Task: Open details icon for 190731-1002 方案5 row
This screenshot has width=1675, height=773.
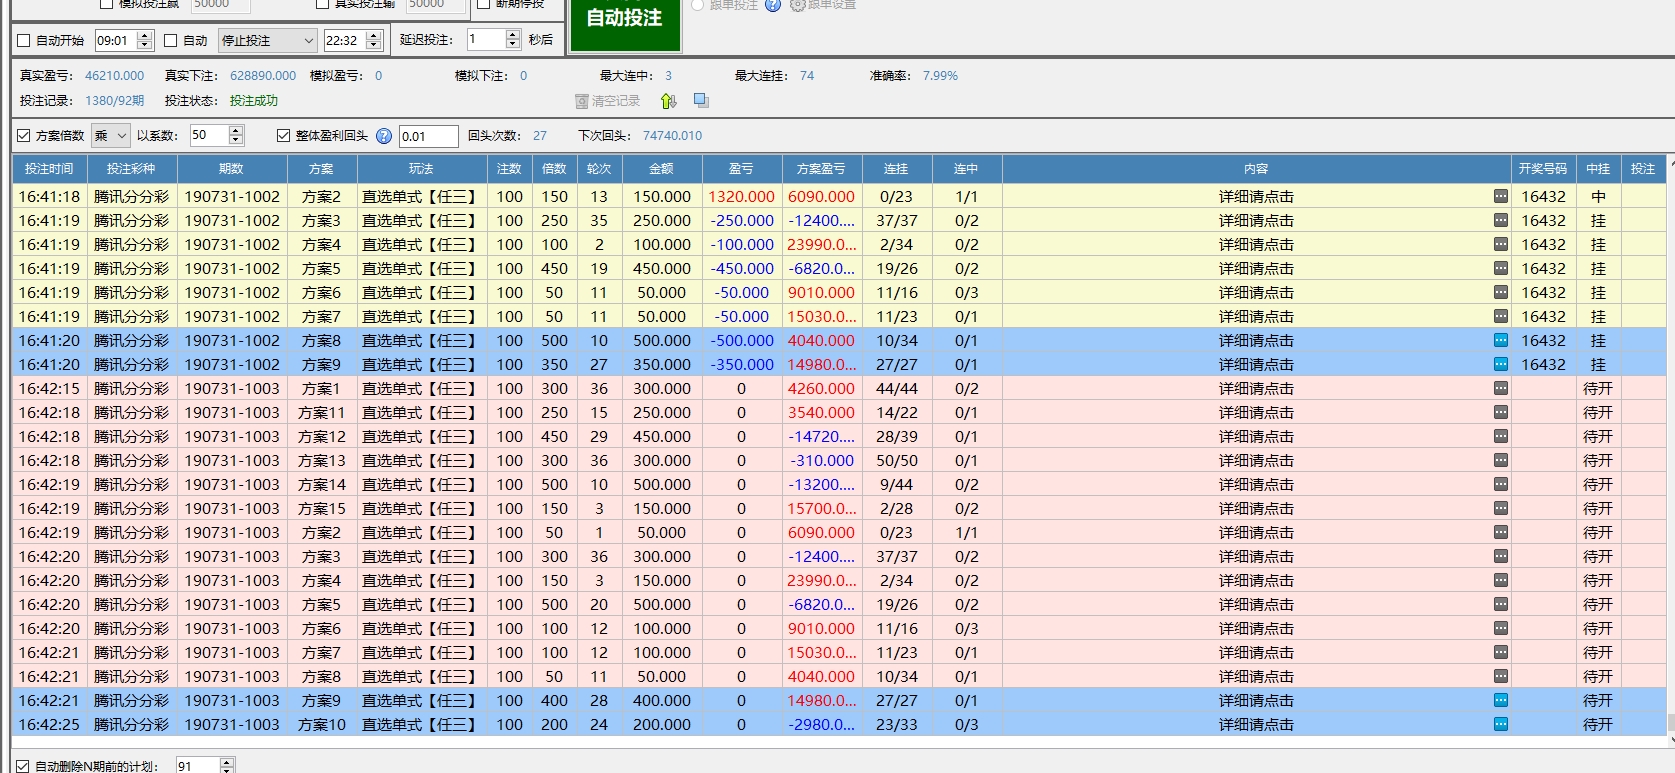Action: 1500,268
